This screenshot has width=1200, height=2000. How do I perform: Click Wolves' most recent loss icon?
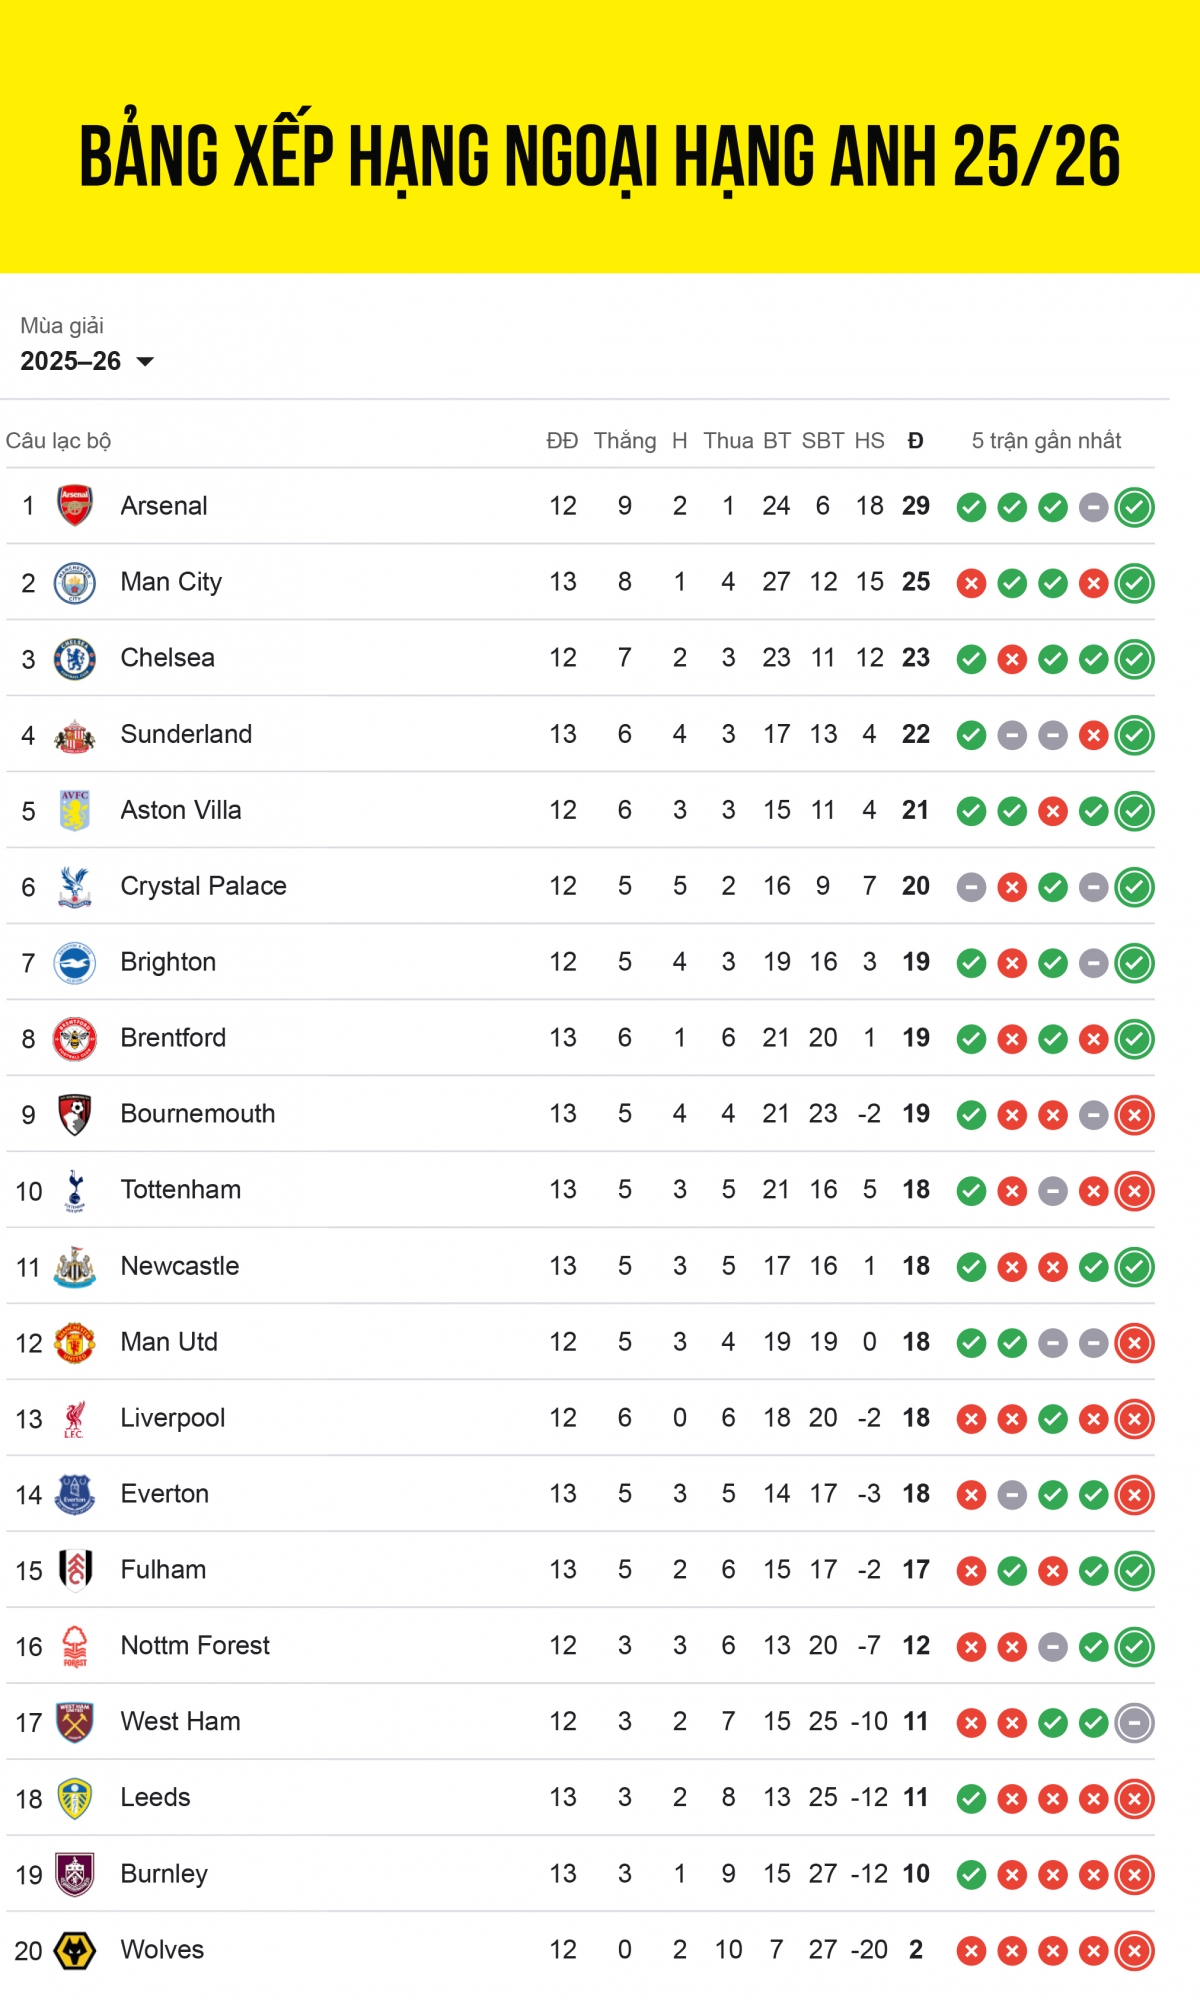(1134, 1951)
